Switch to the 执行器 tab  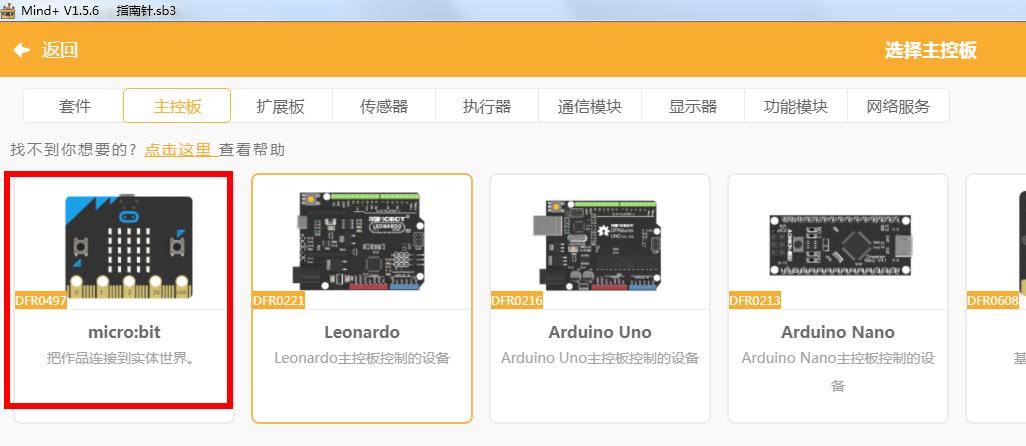tap(487, 106)
